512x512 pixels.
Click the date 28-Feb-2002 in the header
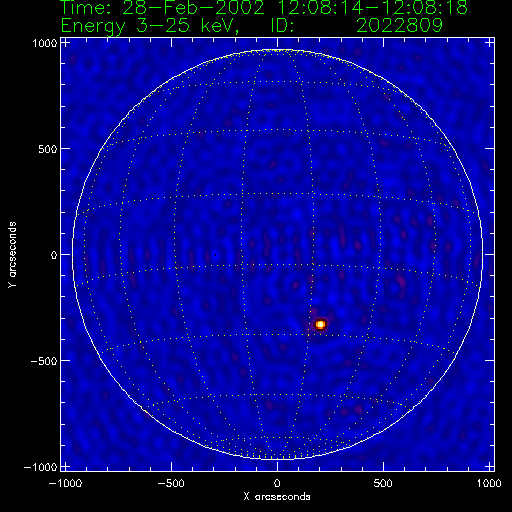pyautogui.click(x=193, y=8)
